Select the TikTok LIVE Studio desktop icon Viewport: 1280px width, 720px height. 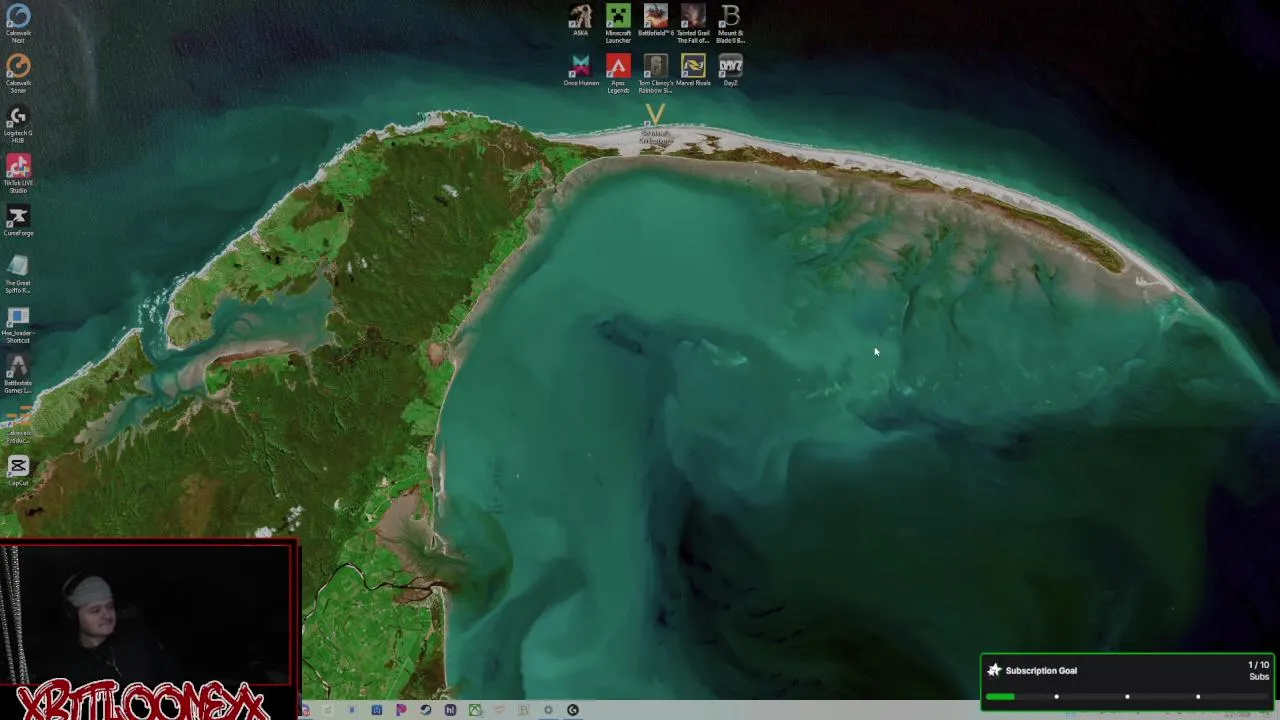18,173
